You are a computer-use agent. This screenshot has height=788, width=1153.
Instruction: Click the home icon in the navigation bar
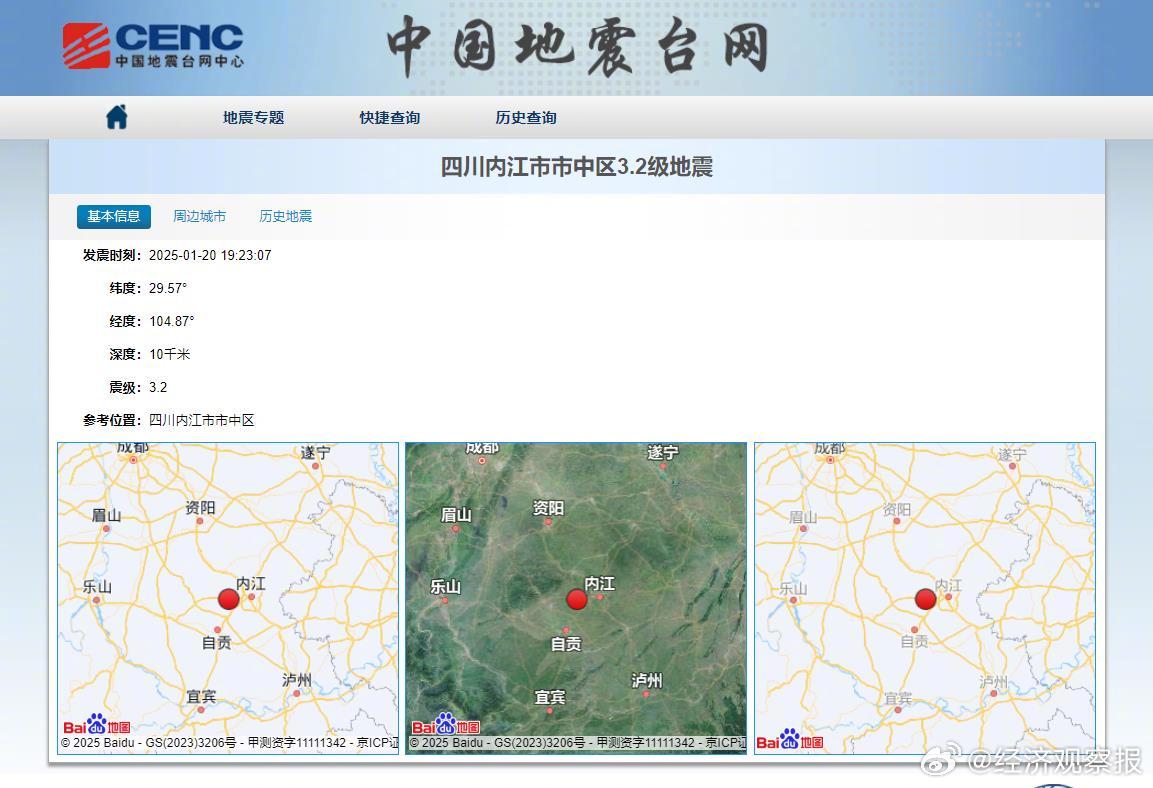[x=116, y=116]
